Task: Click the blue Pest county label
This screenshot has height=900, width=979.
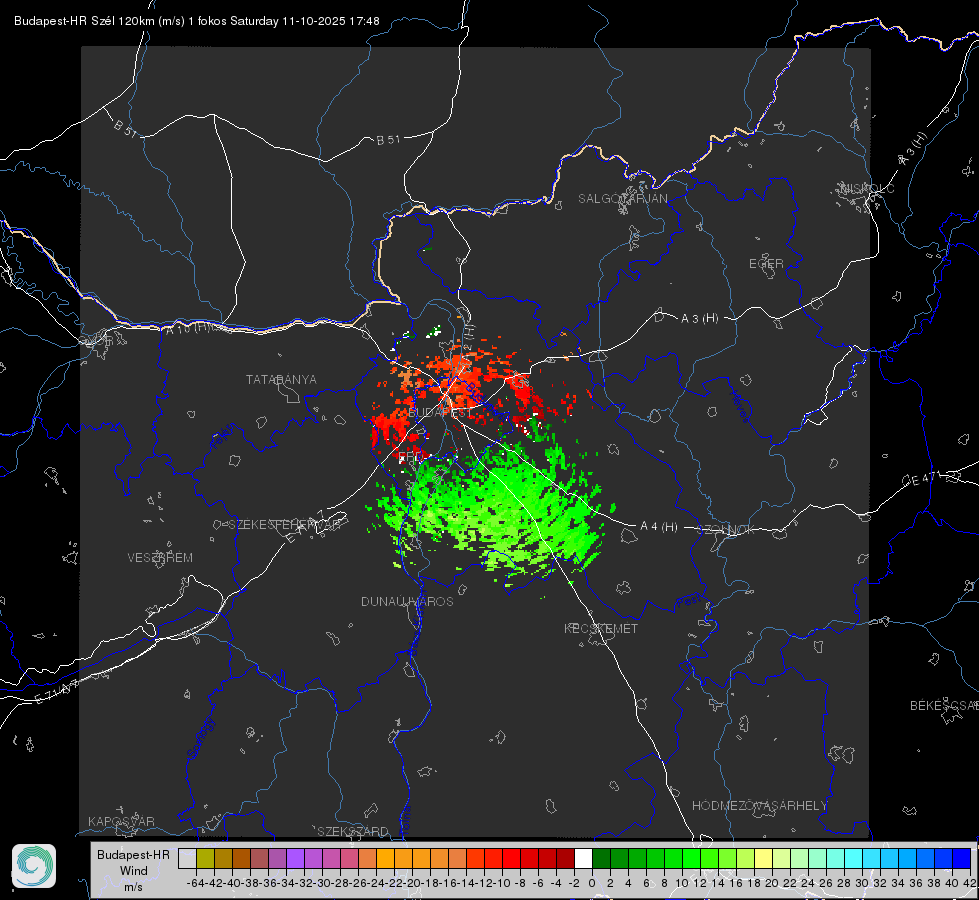Action: [689, 602]
